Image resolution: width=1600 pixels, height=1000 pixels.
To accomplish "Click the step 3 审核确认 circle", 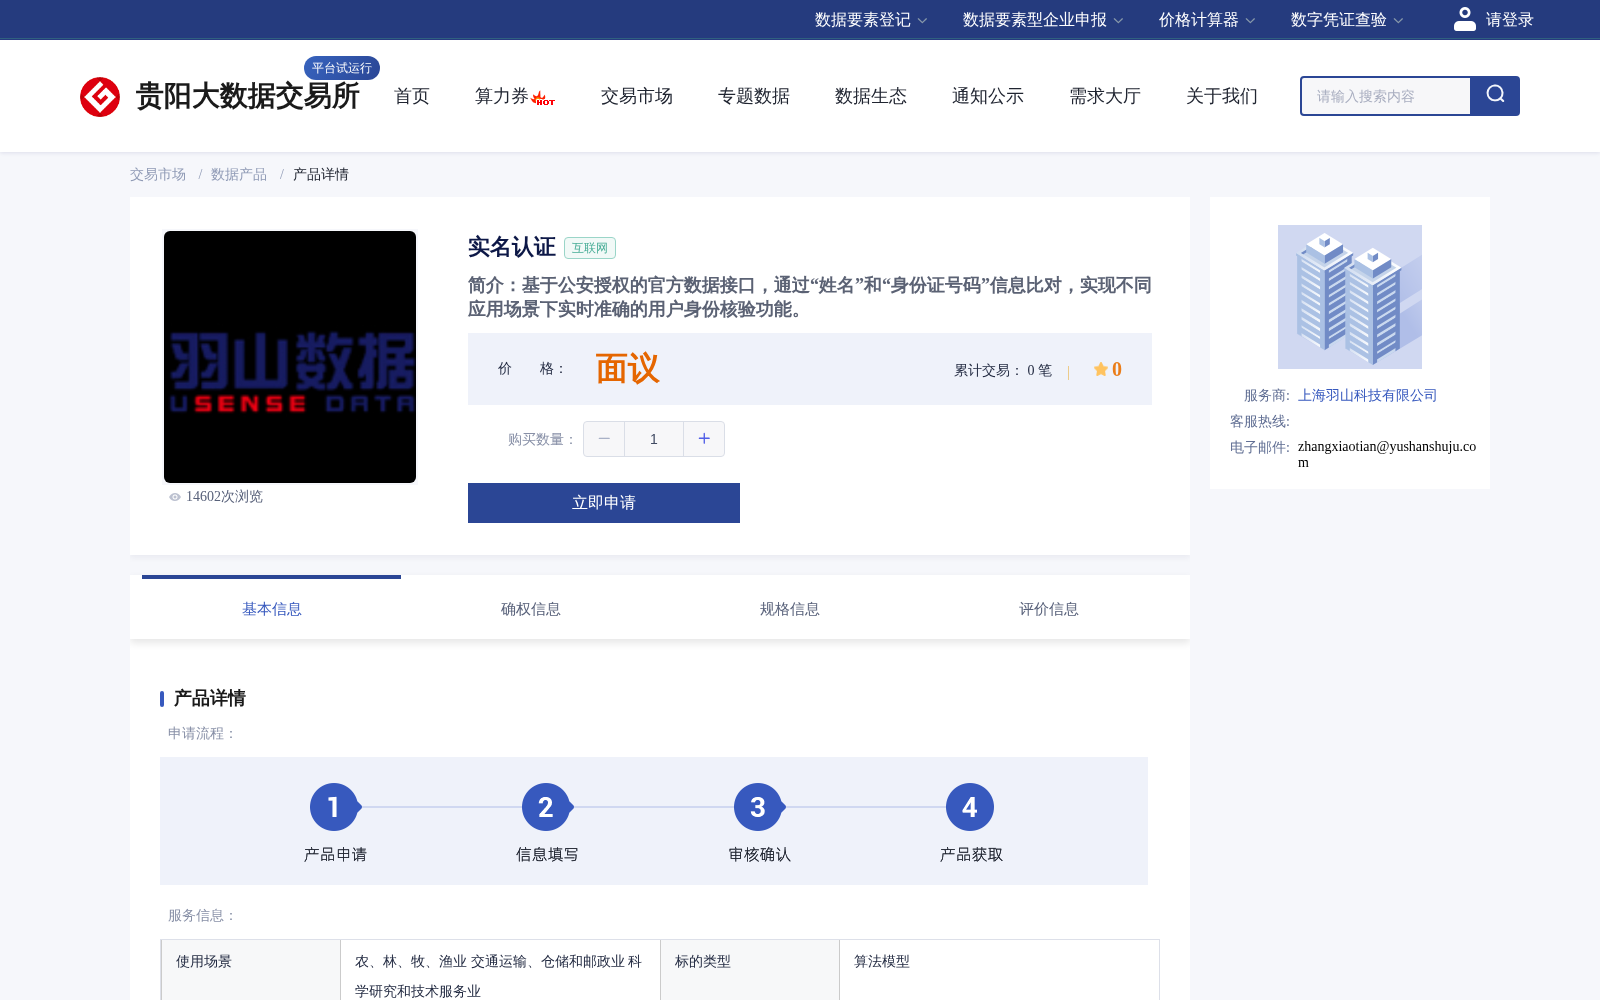I will click(x=758, y=807).
